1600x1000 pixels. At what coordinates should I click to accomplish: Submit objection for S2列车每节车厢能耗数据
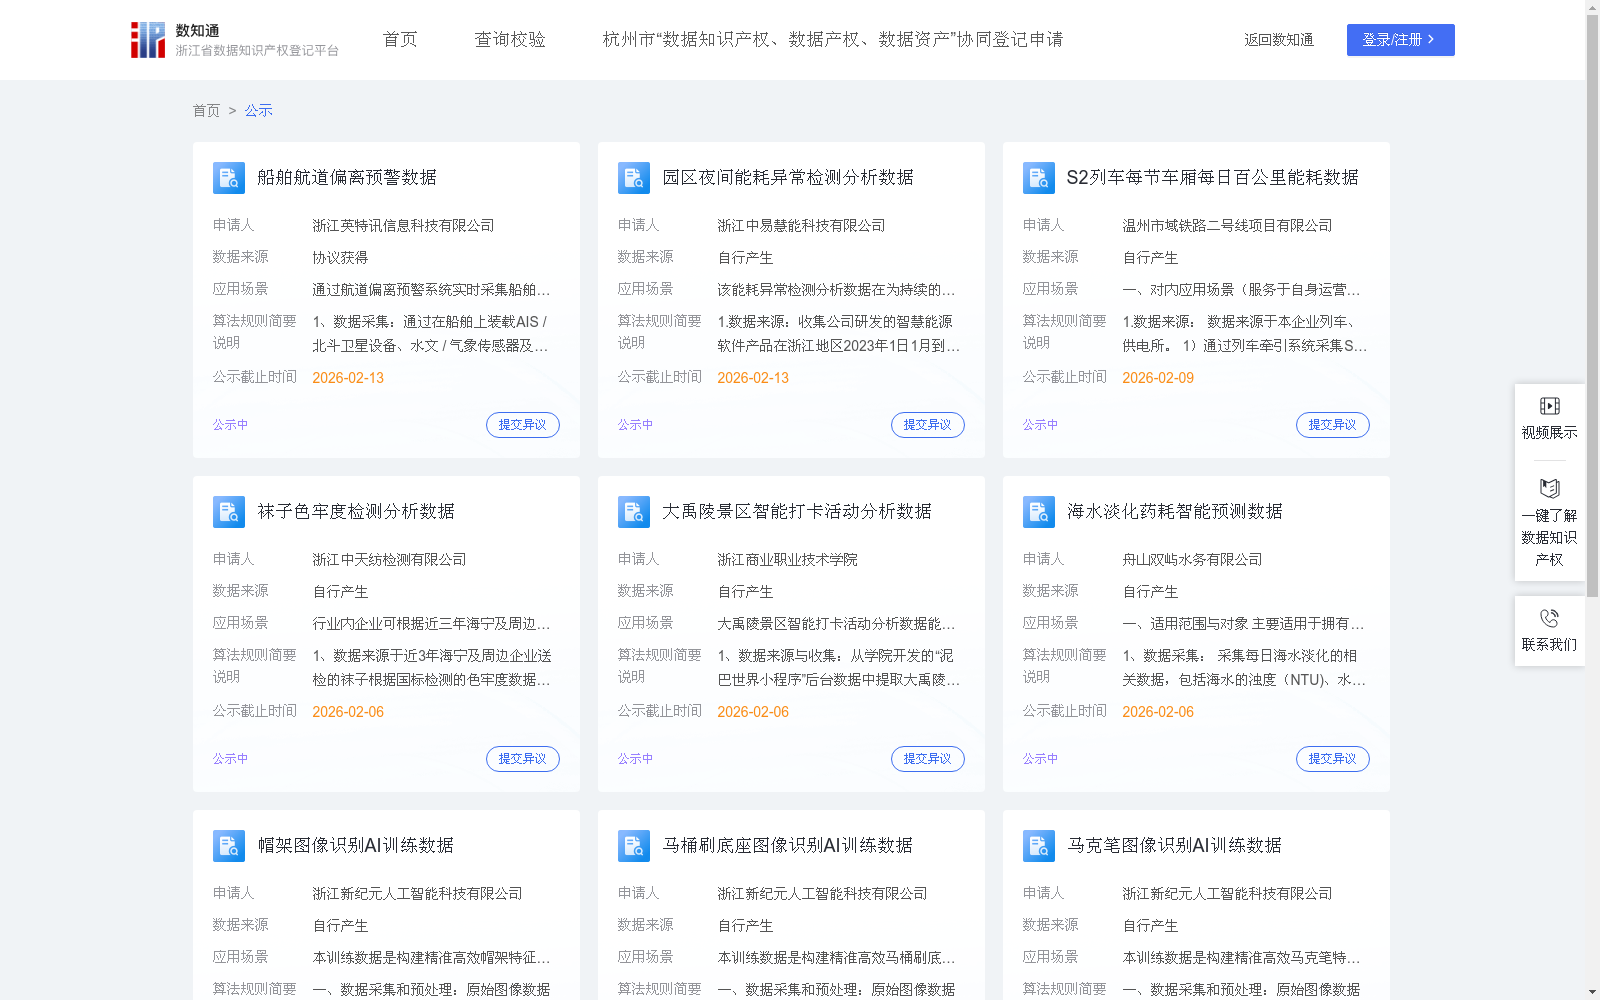click(1333, 425)
